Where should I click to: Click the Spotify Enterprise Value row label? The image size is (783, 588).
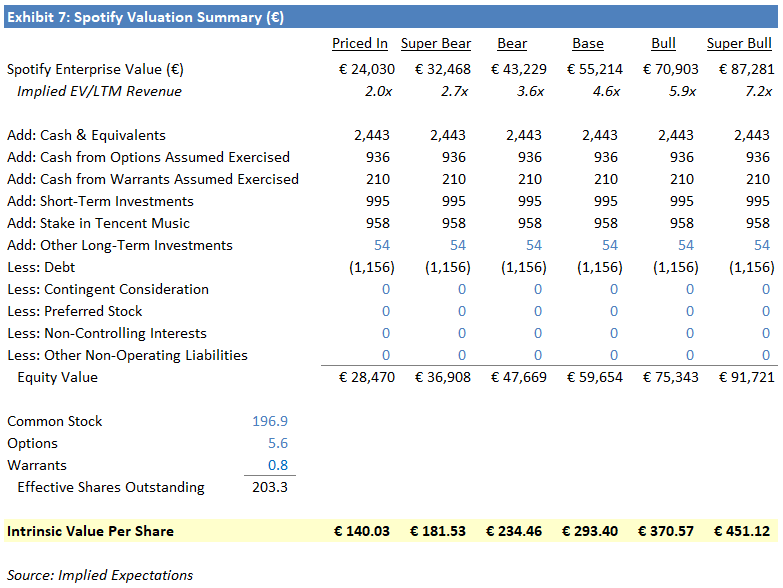point(95,69)
